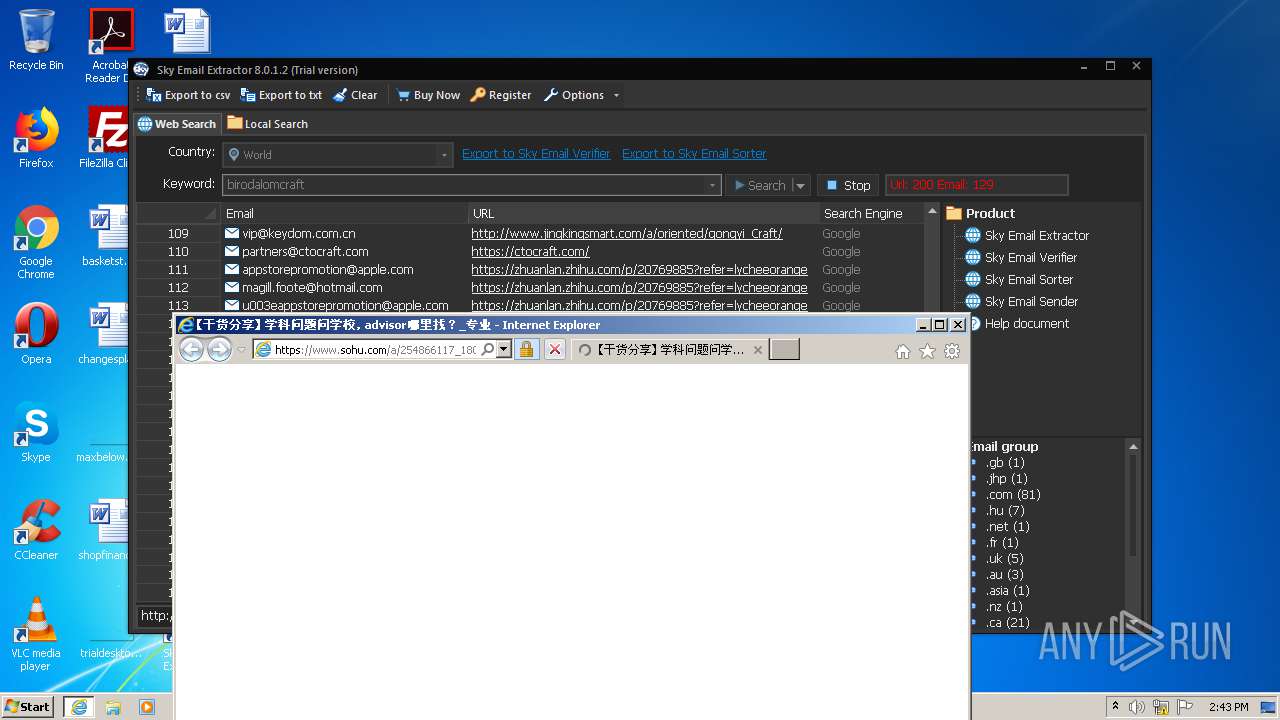Select Sky Email Sender product item

pyautogui.click(x=1021, y=301)
